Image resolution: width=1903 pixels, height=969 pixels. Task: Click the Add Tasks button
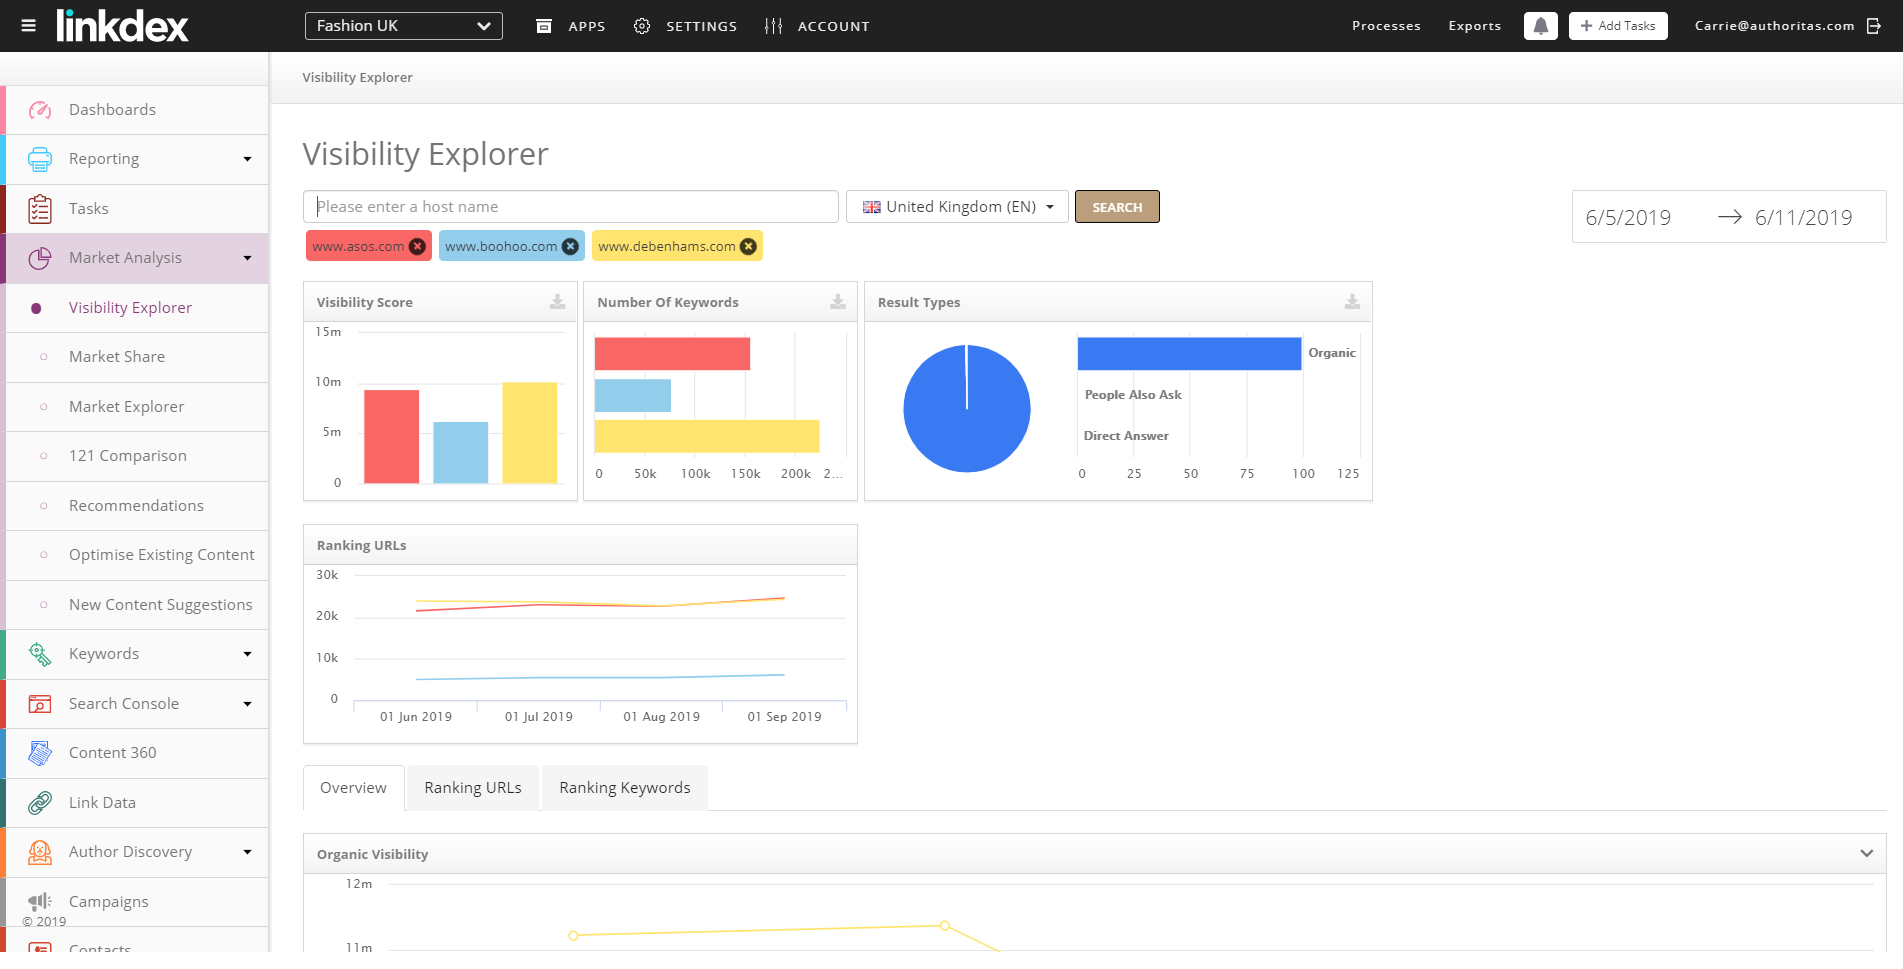click(1617, 26)
